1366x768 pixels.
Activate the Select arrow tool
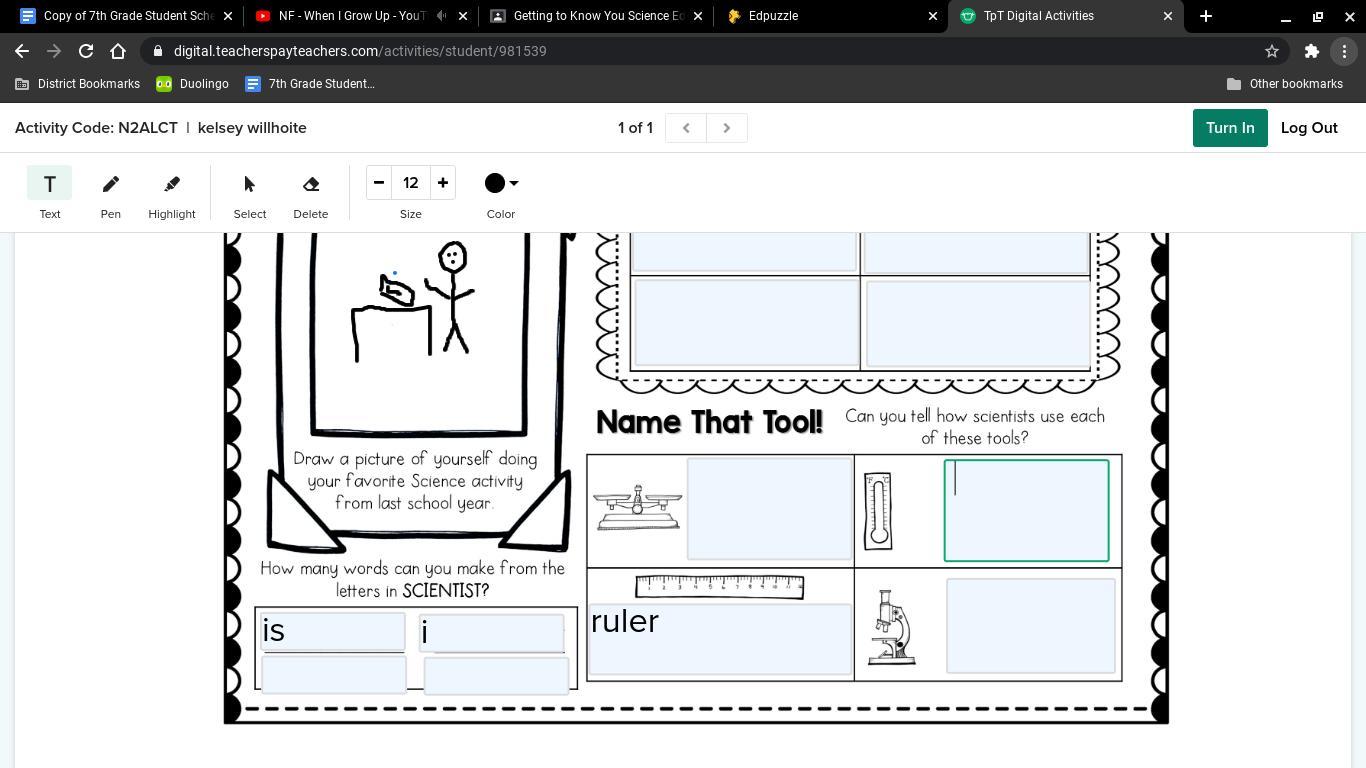(249, 184)
